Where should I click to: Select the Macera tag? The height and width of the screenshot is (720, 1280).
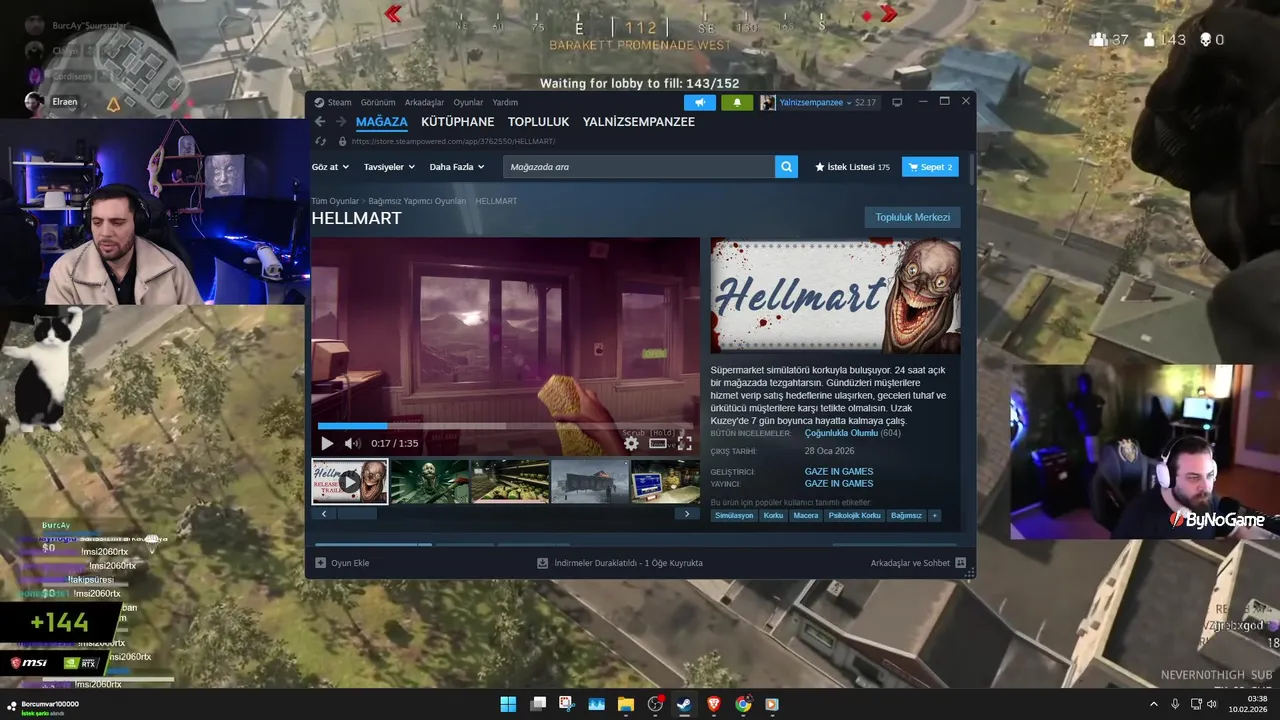806,516
